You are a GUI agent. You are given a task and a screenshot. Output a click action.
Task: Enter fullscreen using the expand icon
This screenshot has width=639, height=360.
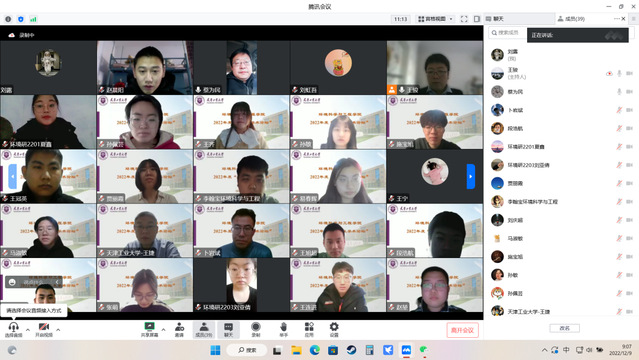464,19
